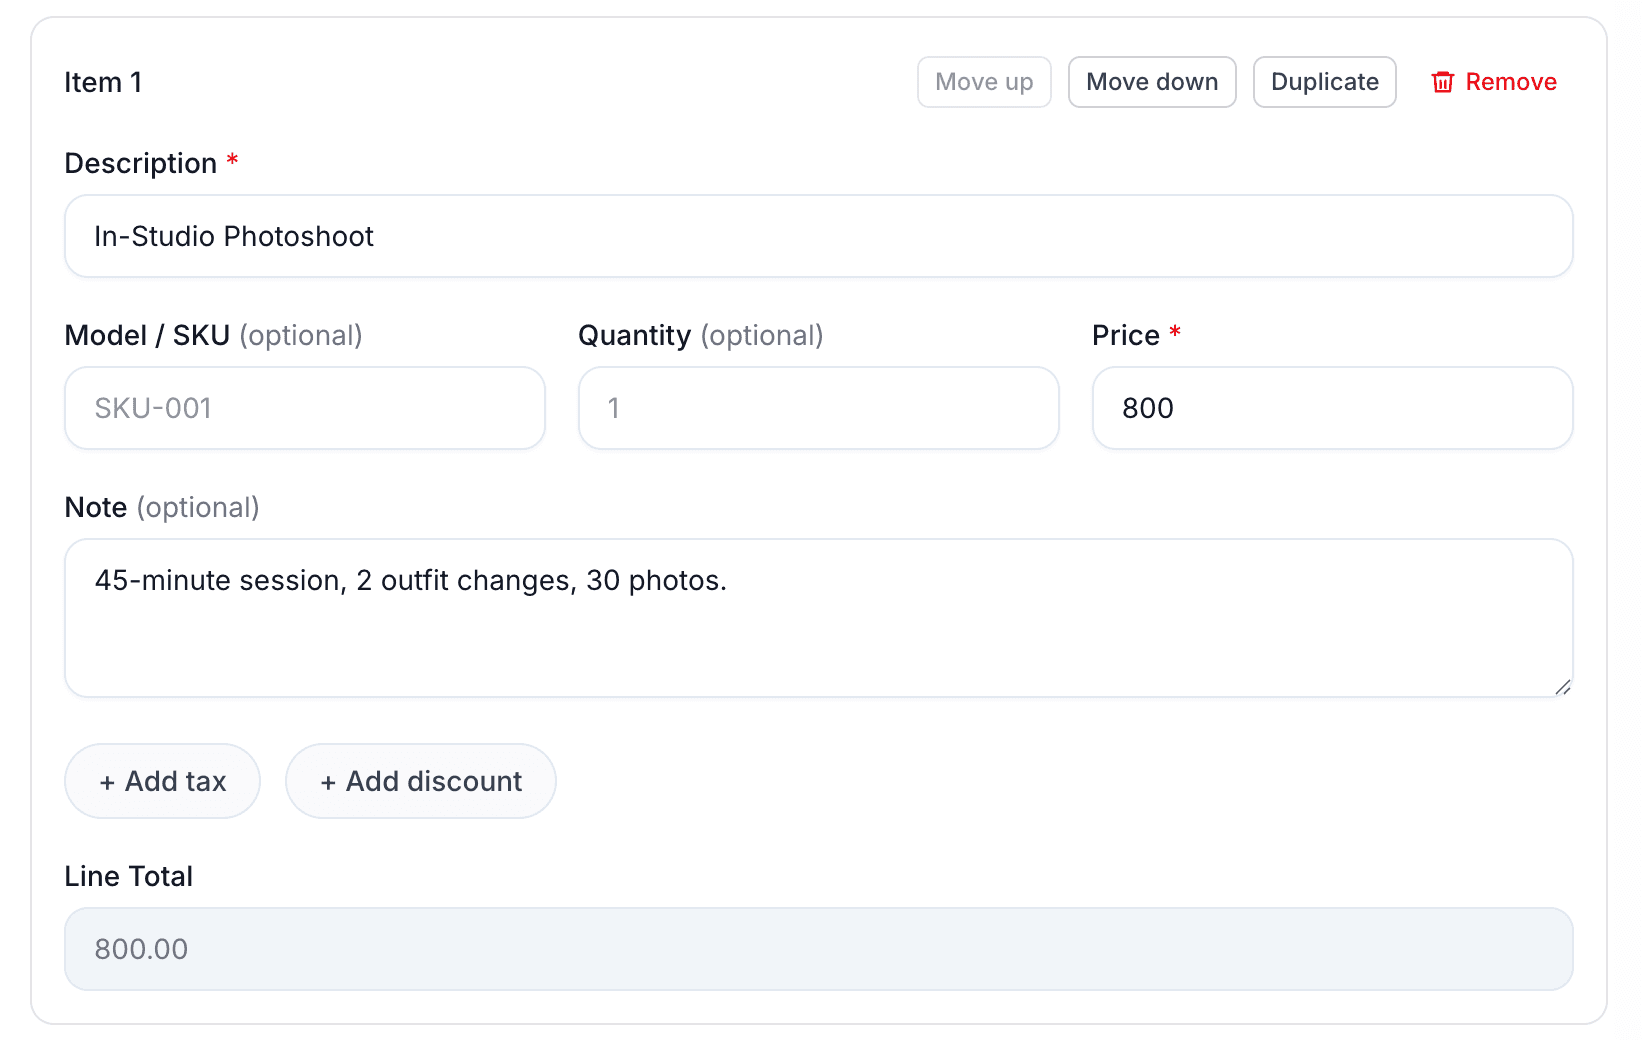Click the Line Total label
Viewport: 1642px width, 1040px height.
128,876
